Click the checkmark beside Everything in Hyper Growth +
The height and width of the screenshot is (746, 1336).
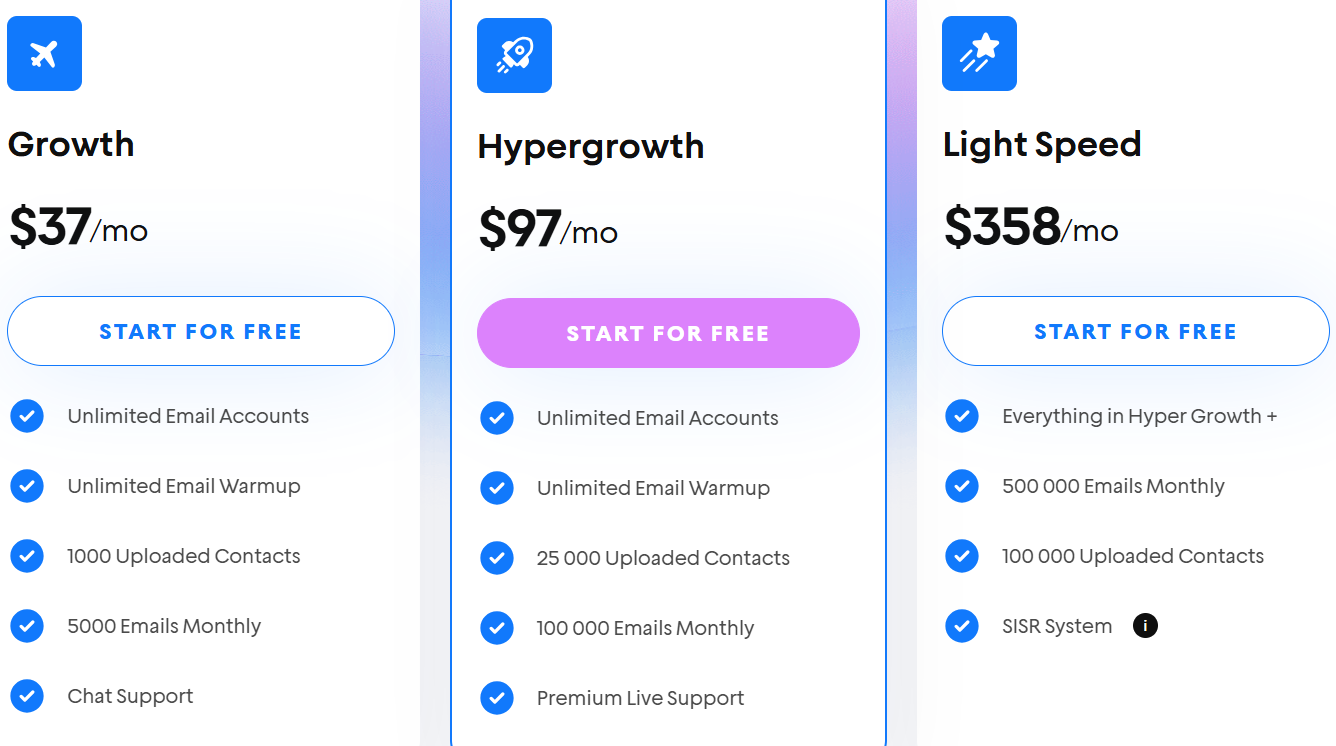pyautogui.click(x=961, y=416)
